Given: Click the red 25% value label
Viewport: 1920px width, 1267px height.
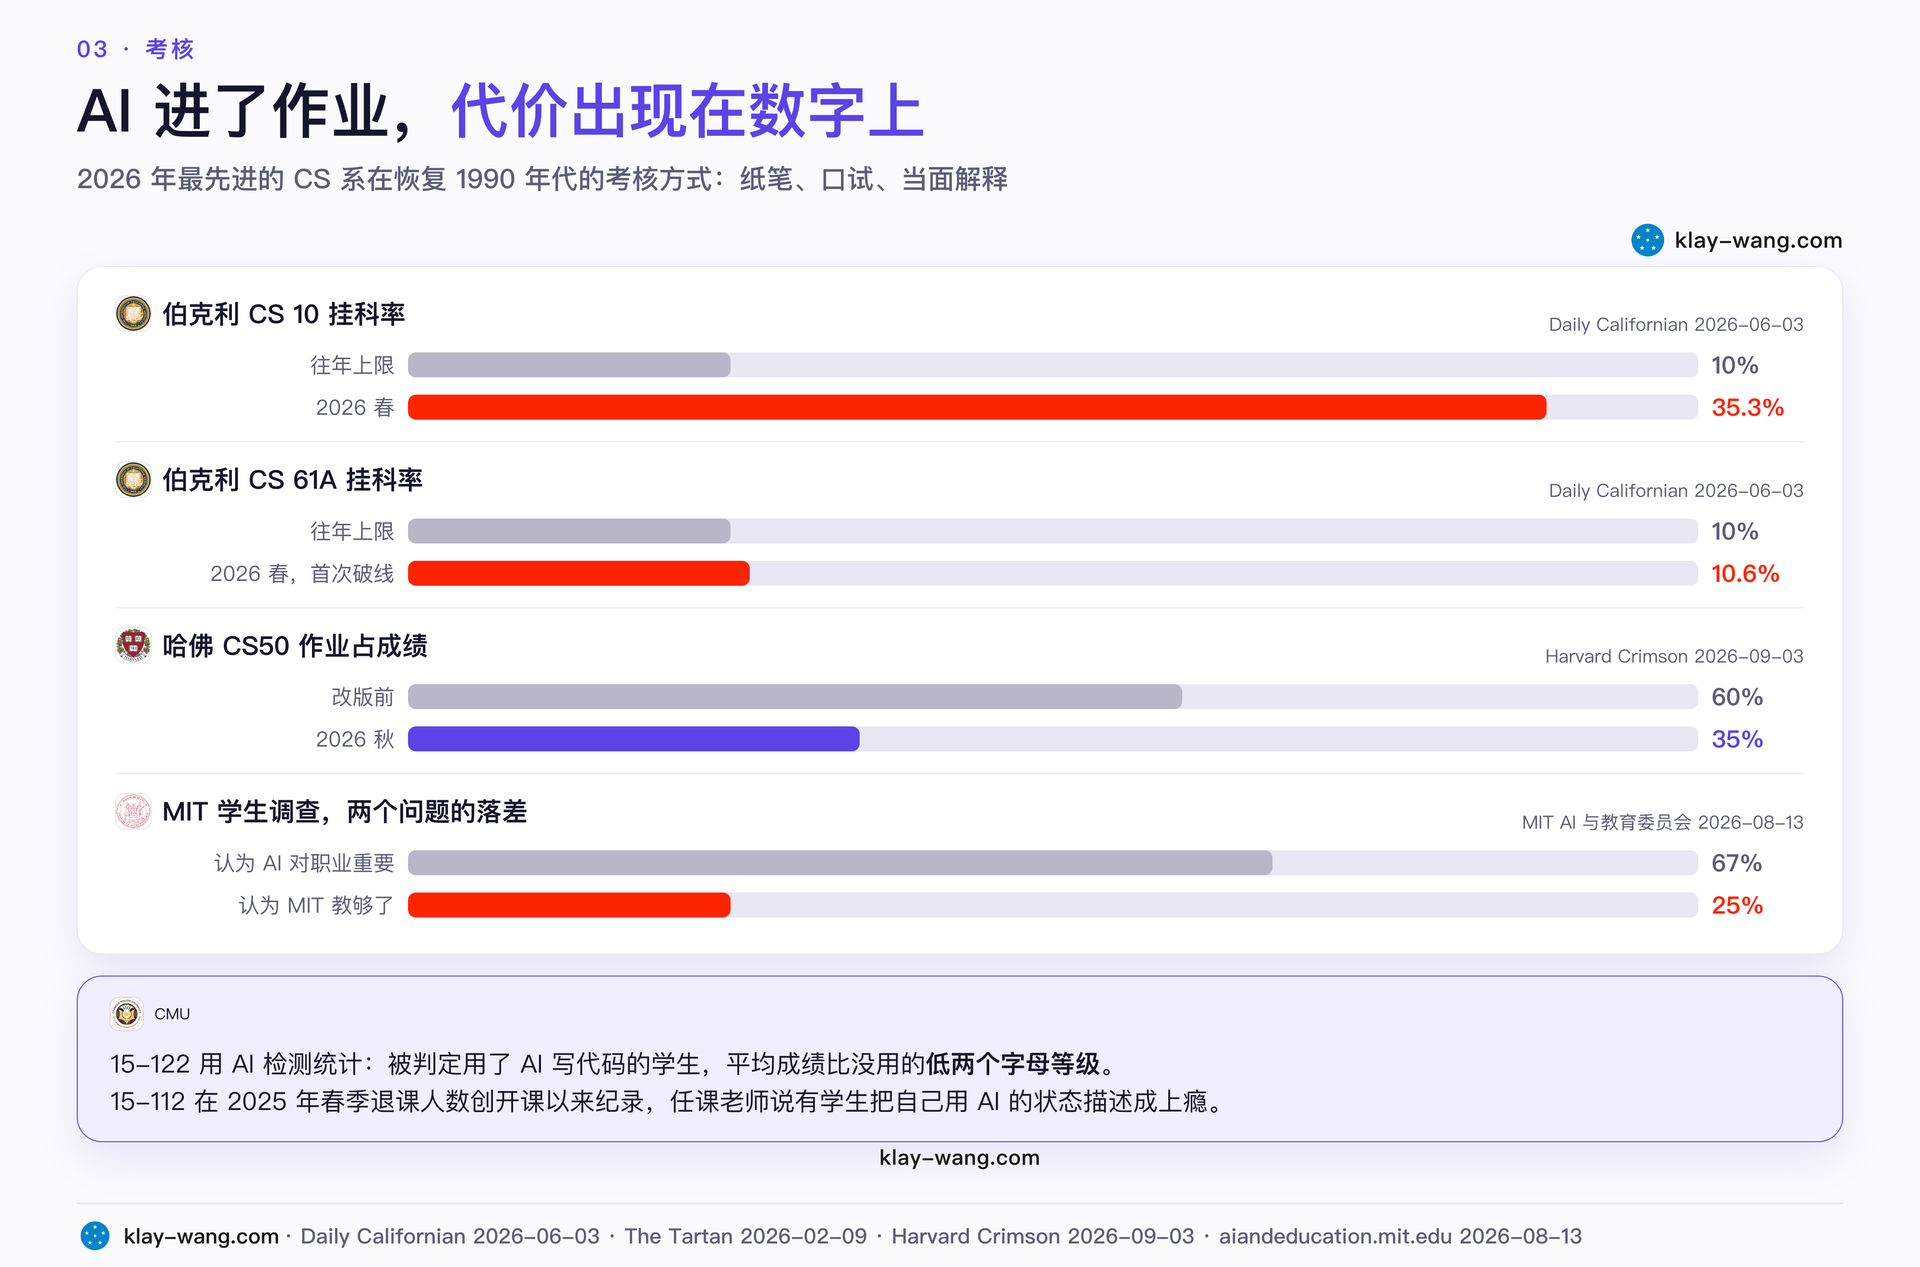Looking at the screenshot, I should coord(1737,905).
